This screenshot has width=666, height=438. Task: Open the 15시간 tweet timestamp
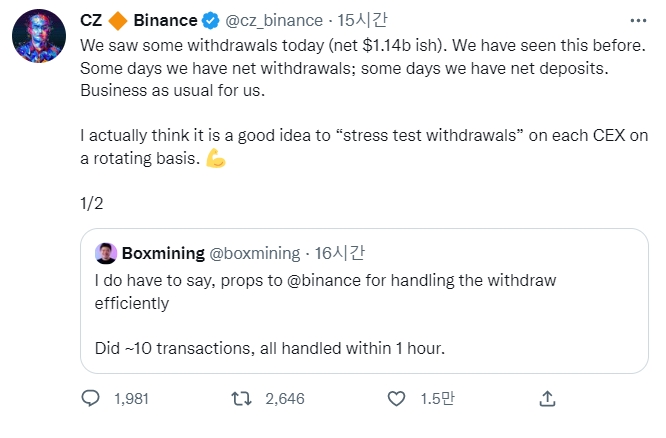pyautogui.click(x=363, y=20)
